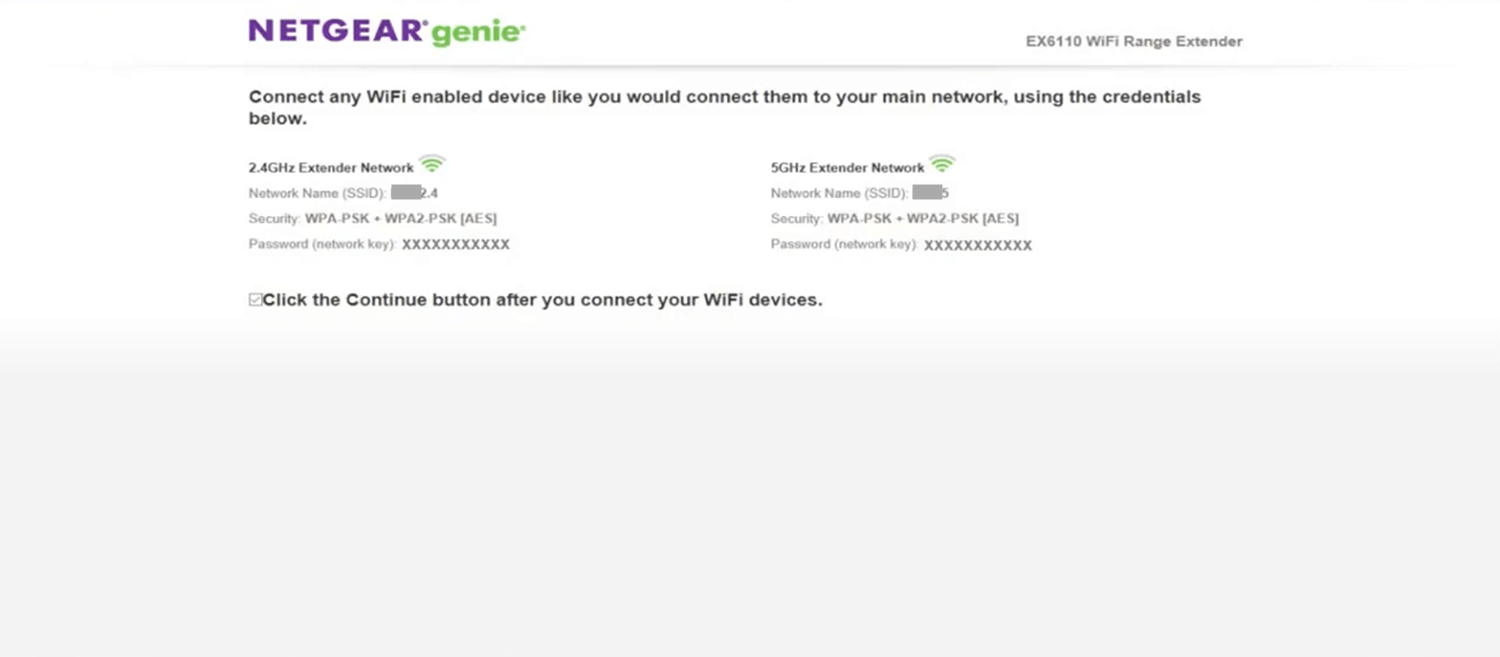Click the 2.4GHz network SSID value
Image resolution: width=1500 pixels, height=657 pixels.
[x=414, y=193]
